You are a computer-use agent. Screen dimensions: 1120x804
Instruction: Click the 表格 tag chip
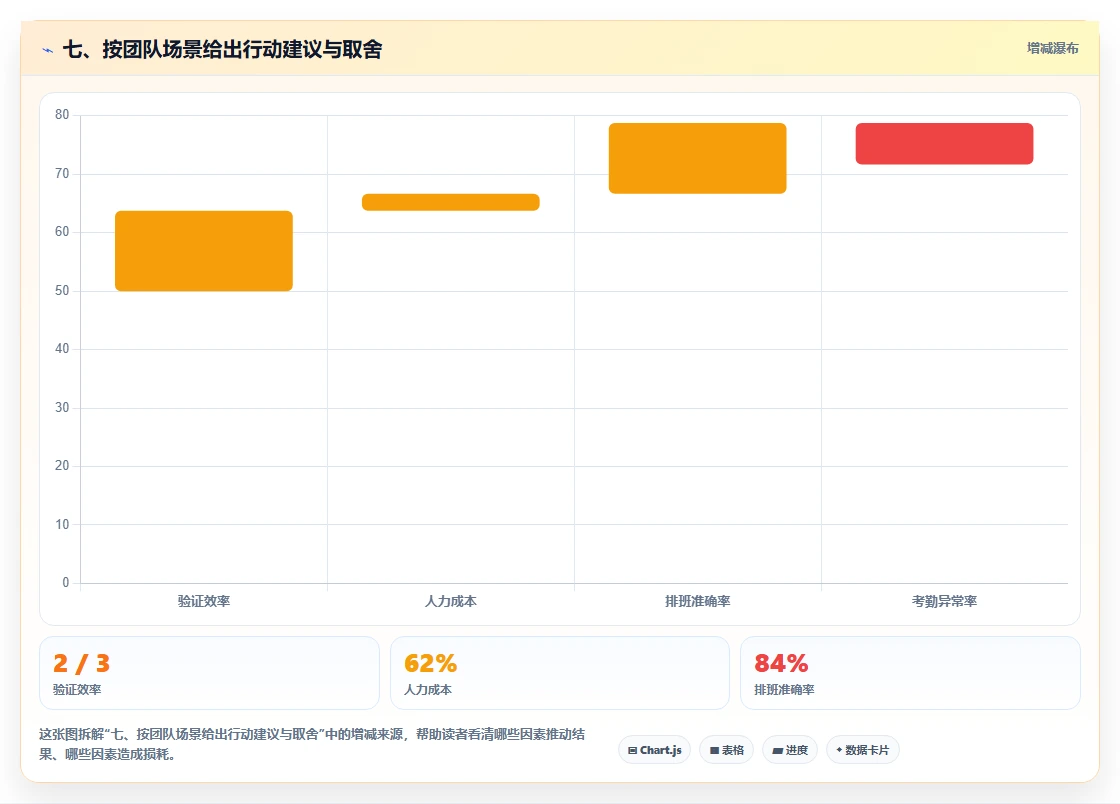pos(726,750)
